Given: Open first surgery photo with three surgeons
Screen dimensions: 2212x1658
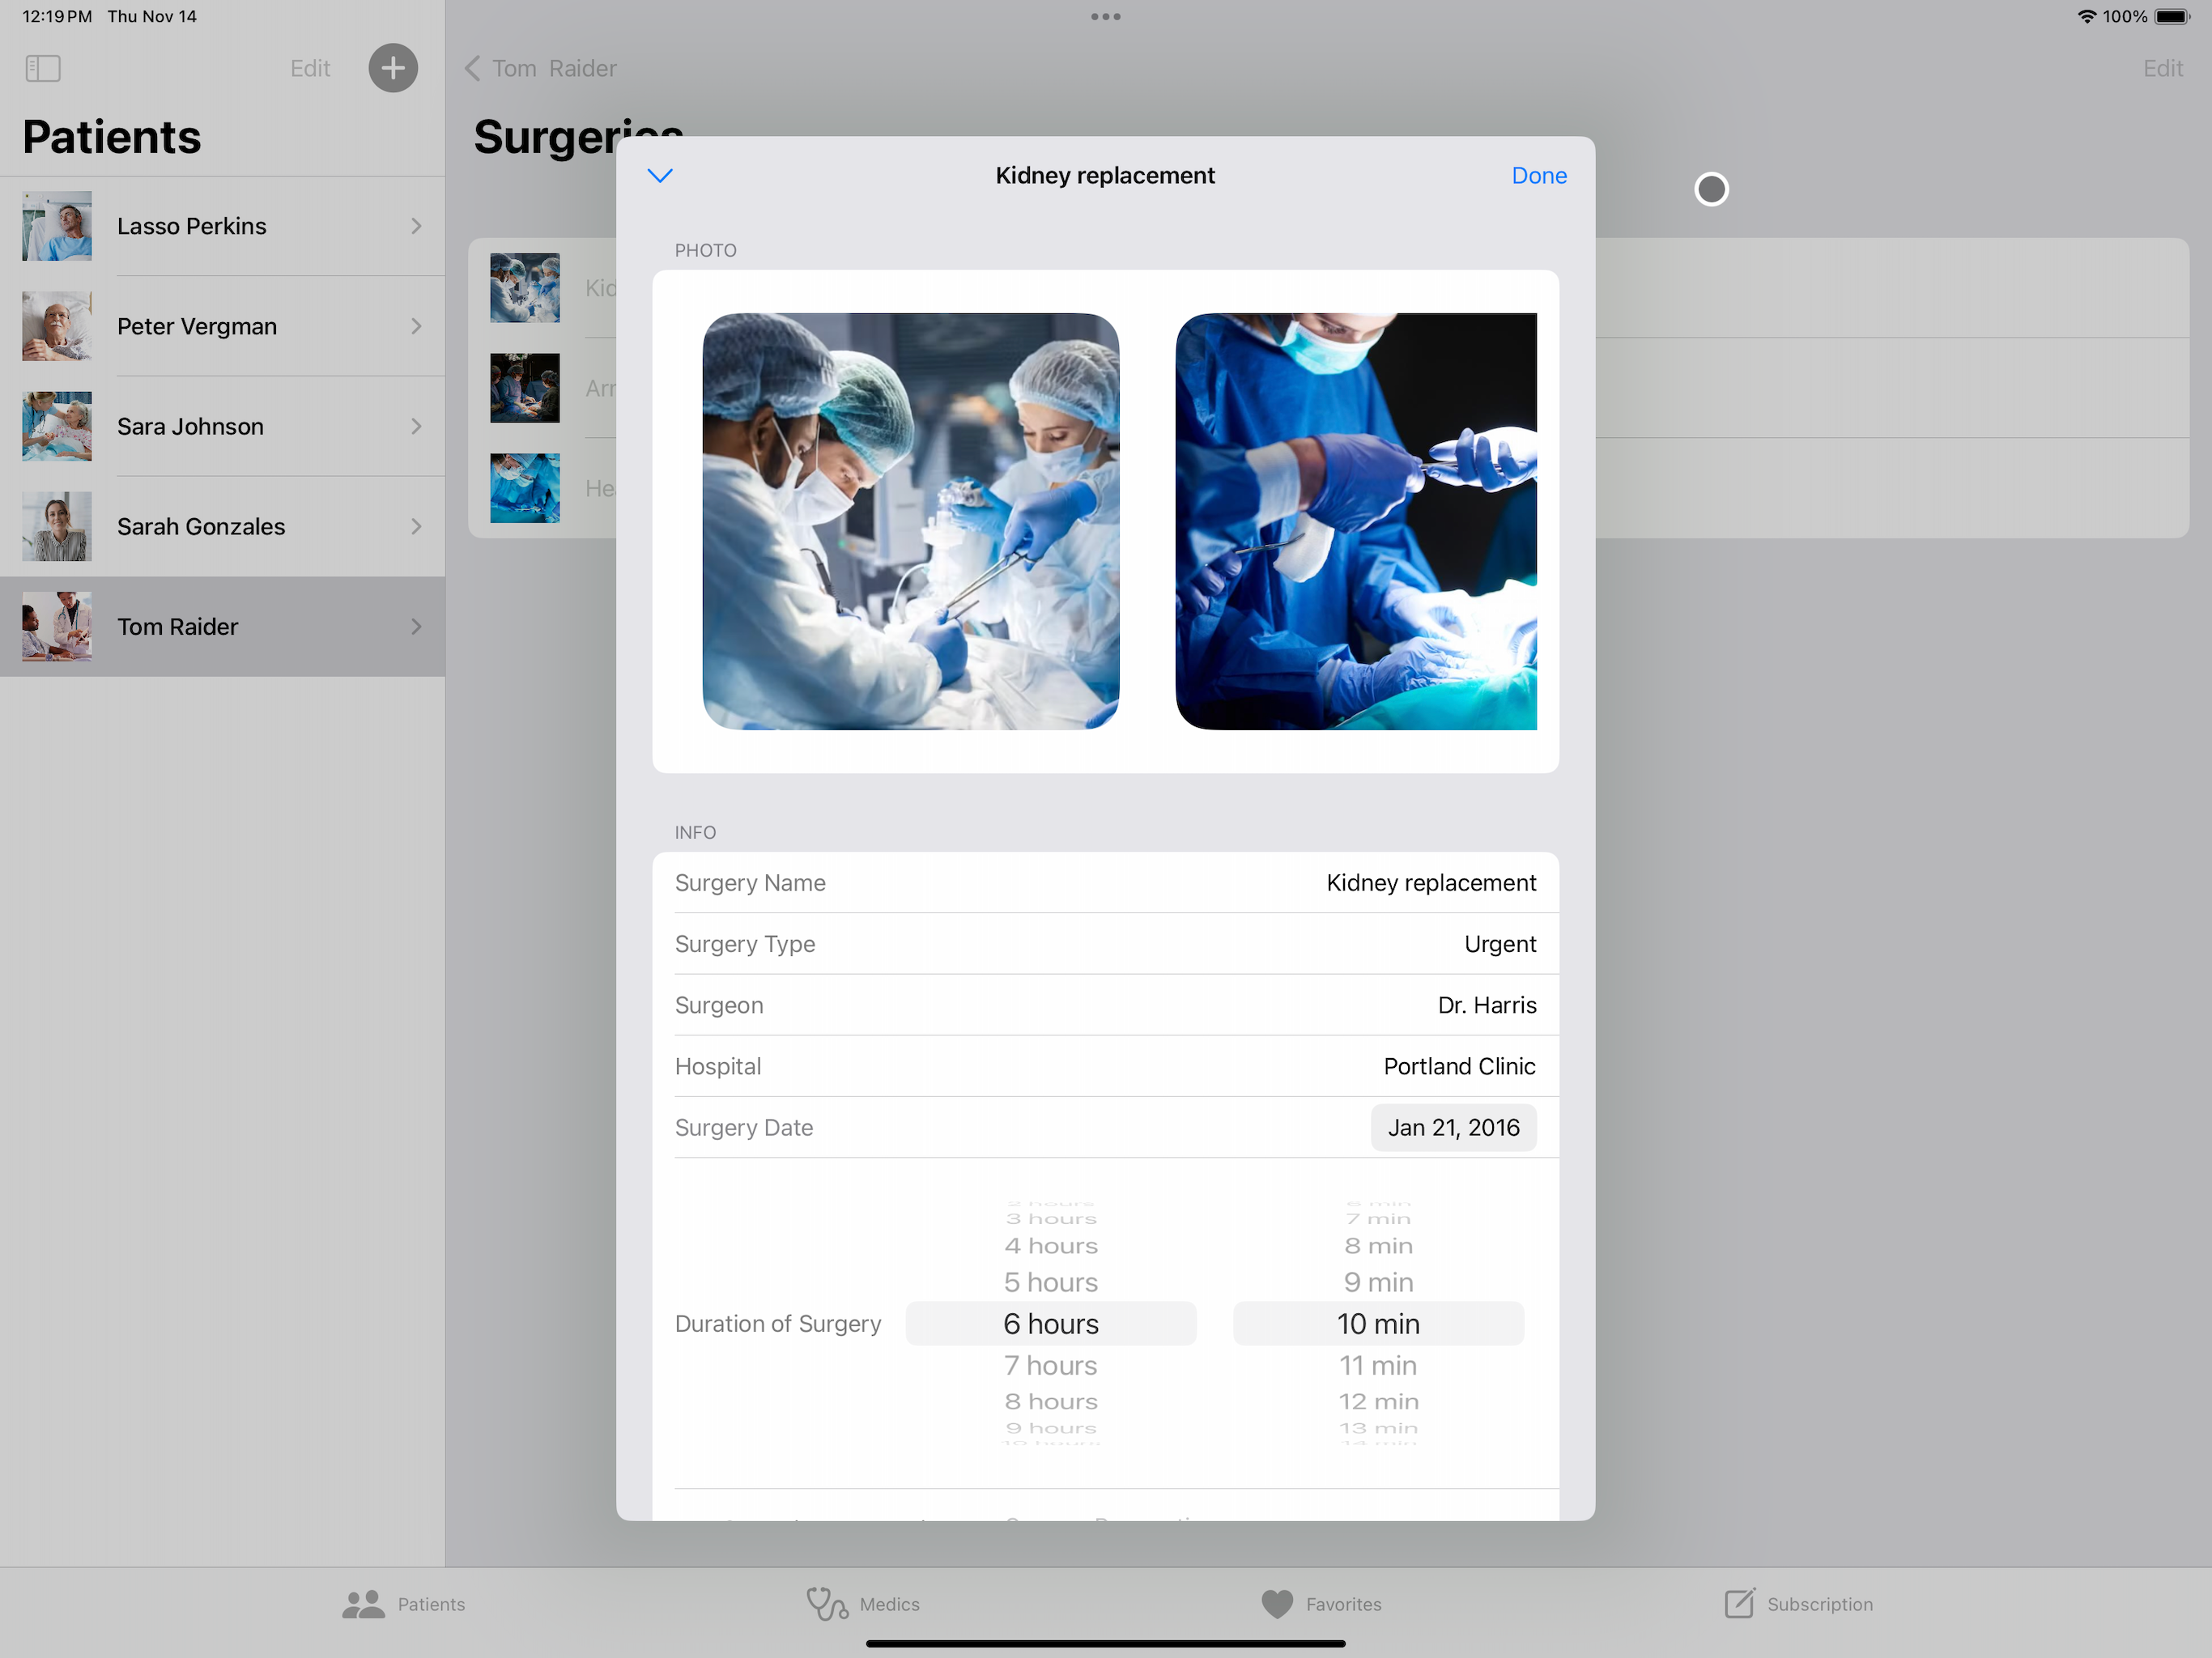Looking at the screenshot, I should tap(911, 521).
